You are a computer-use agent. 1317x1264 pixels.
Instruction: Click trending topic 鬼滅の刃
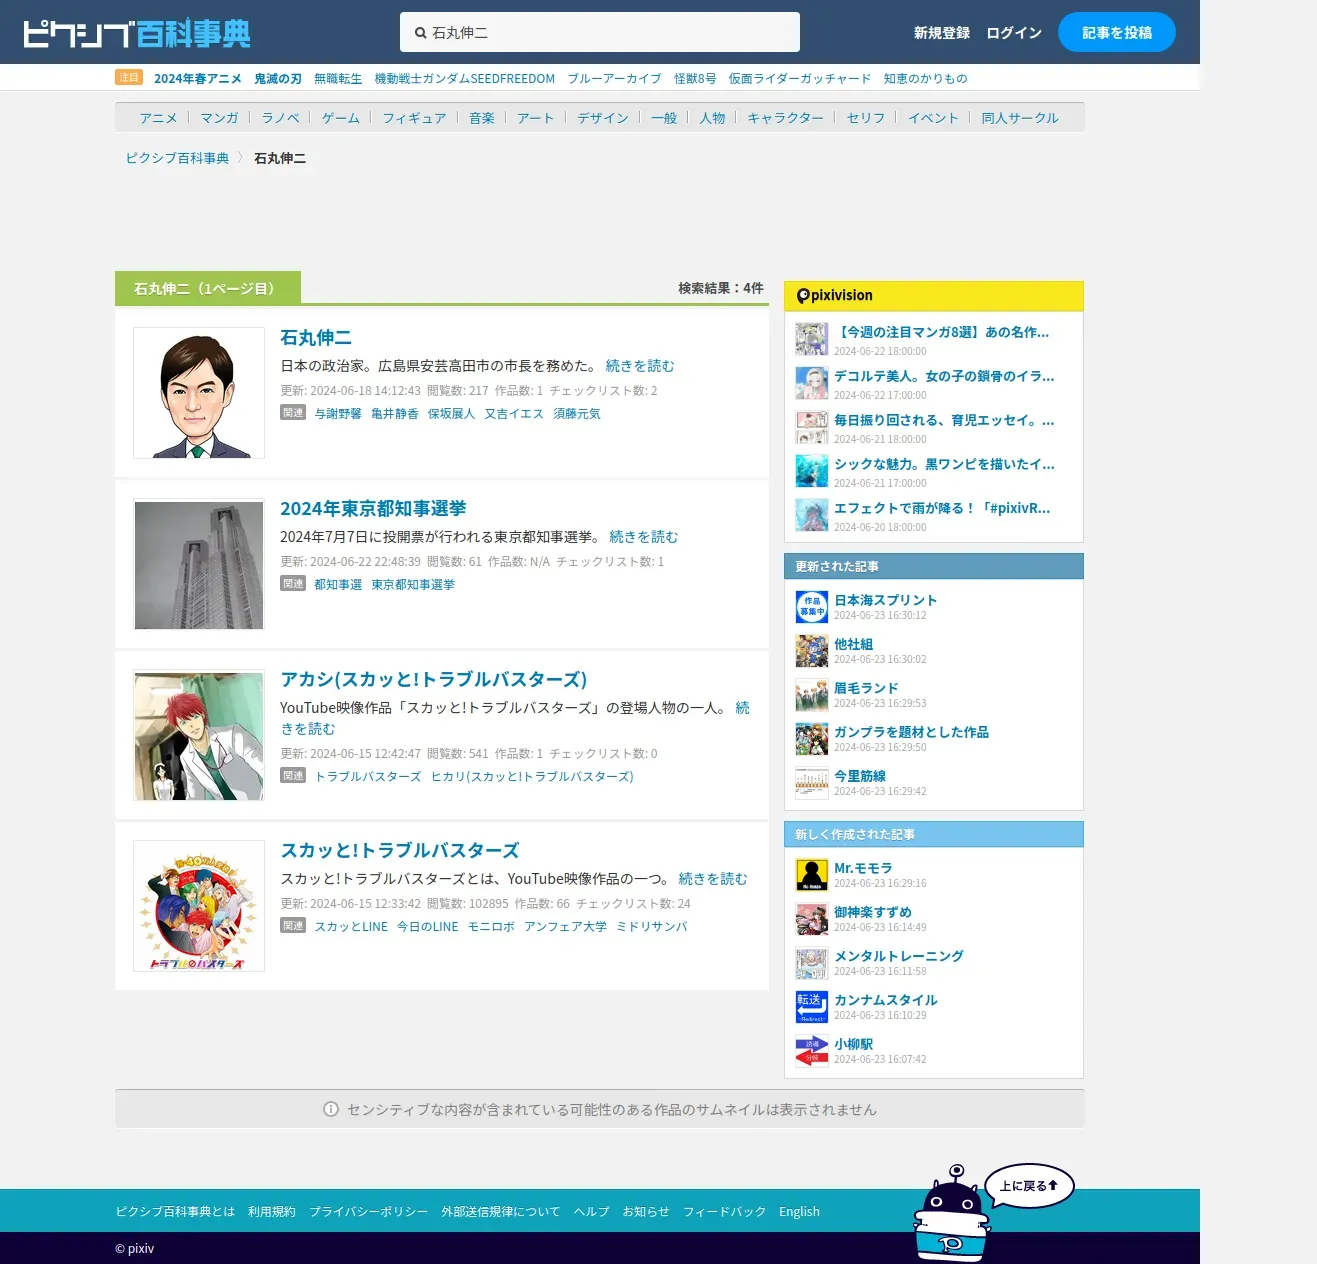[x=278, y=79]
